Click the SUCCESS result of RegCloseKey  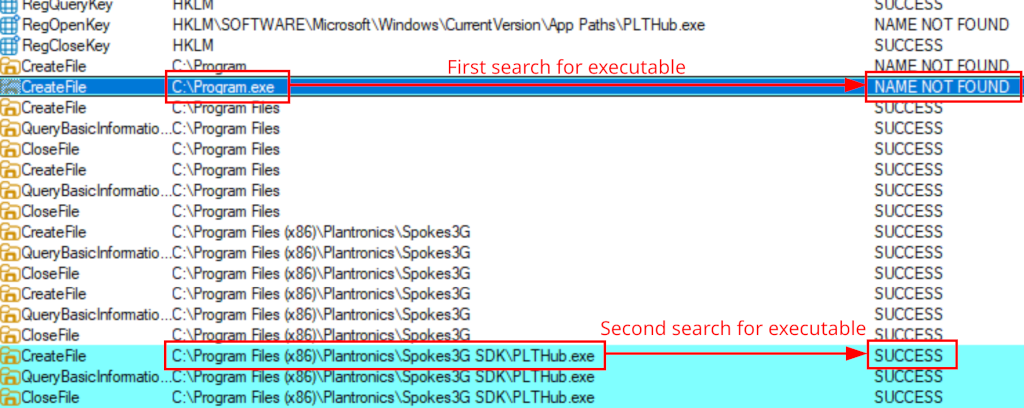coord(909,45)
